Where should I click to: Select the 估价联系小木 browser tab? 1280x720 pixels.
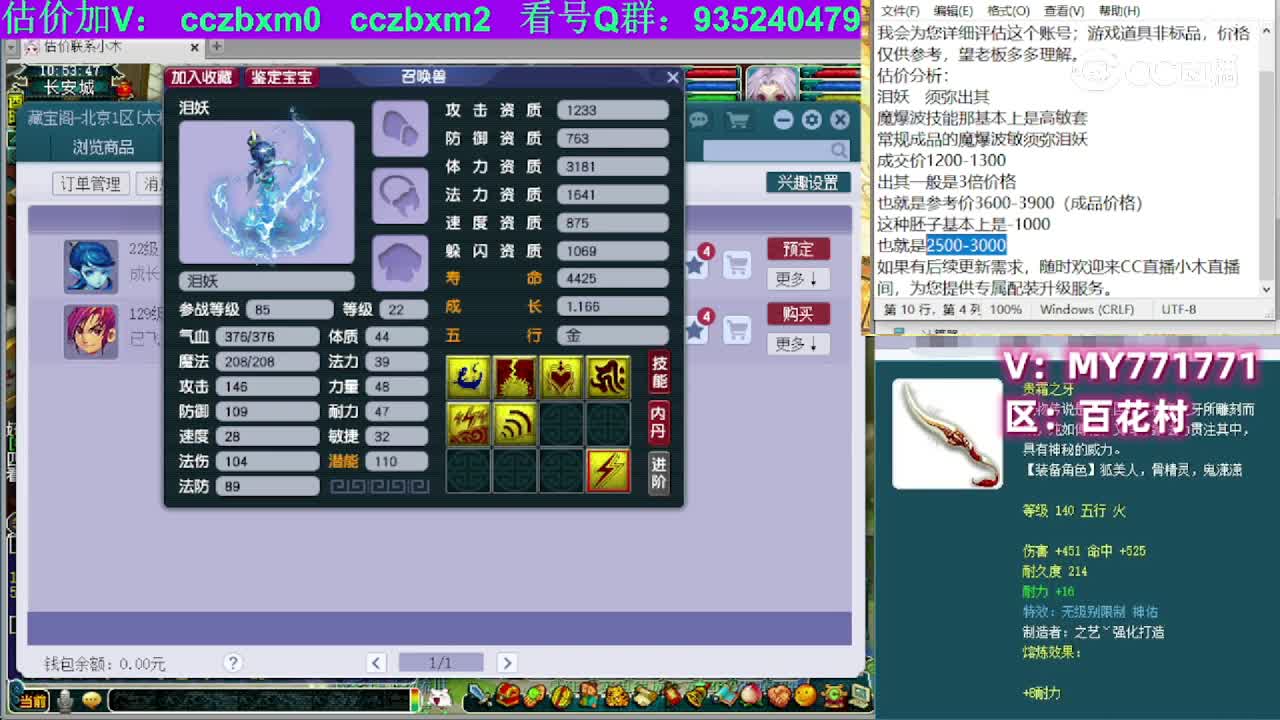111,47
